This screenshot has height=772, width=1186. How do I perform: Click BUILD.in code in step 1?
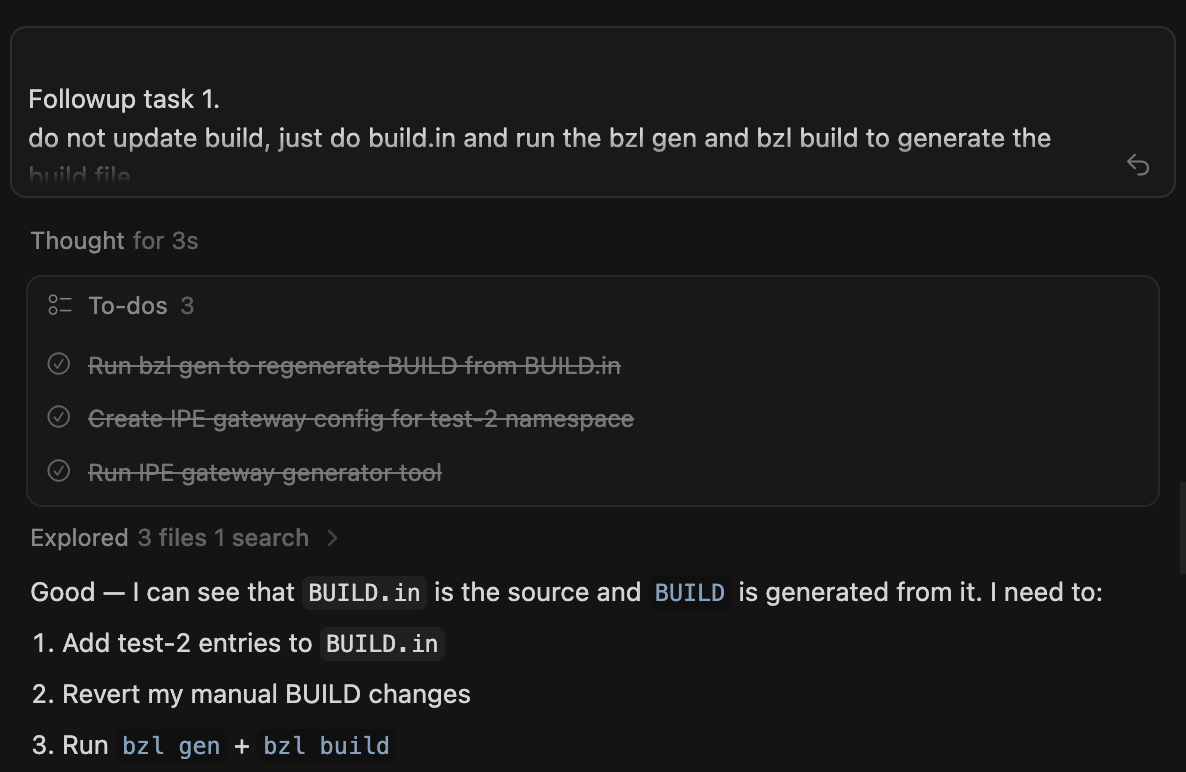tap(382, 644)
